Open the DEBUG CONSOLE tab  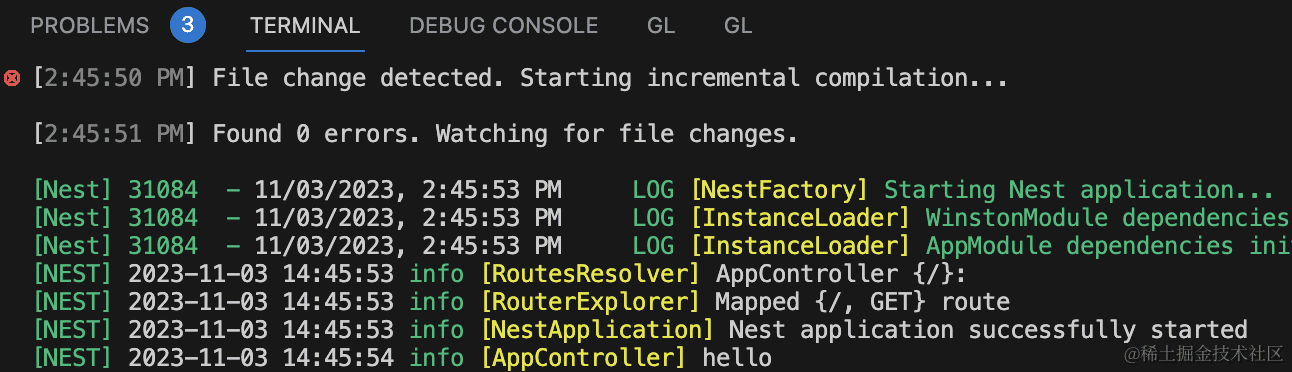click(x=503, y=26)
